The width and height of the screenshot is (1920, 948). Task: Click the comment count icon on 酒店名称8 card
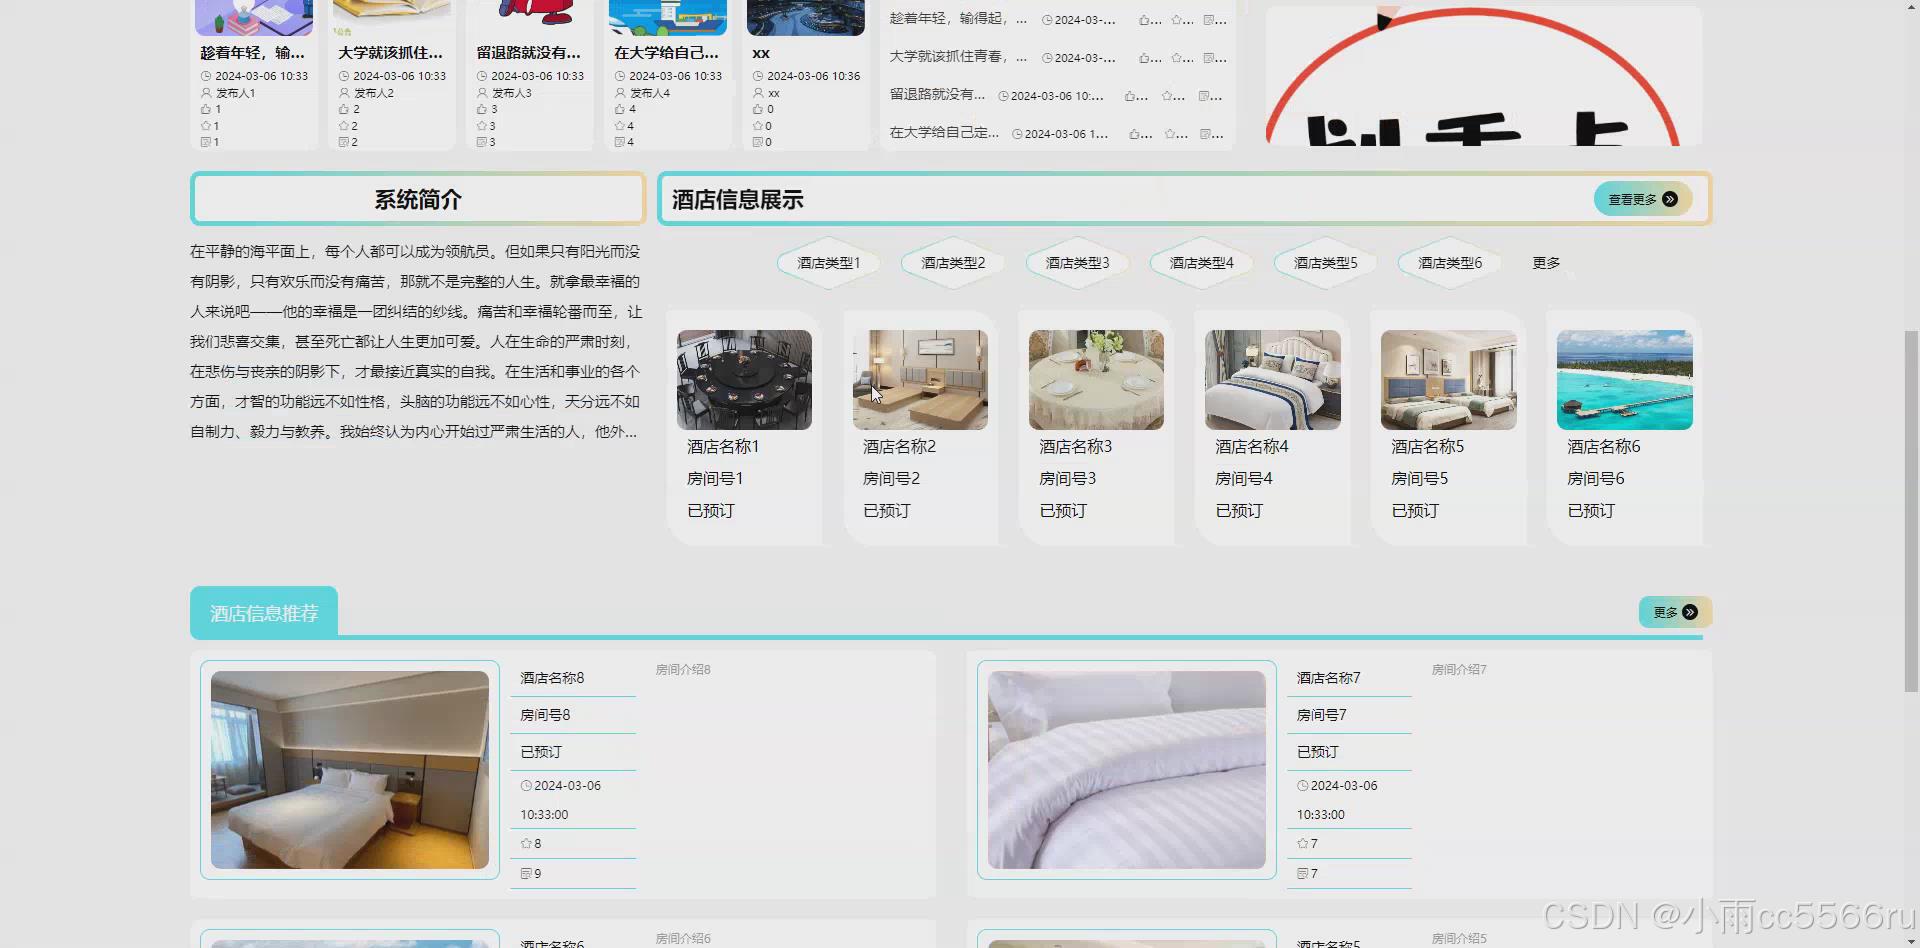528,873
